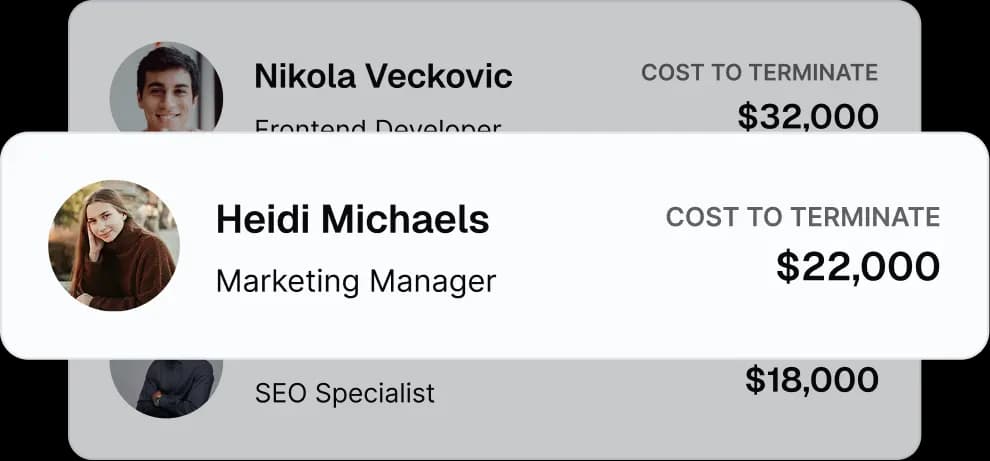Open the highlighted Heidi Michaels card
Image resolution: width=990 pixels, height=461 pixels.
click(x=494, y=246)
